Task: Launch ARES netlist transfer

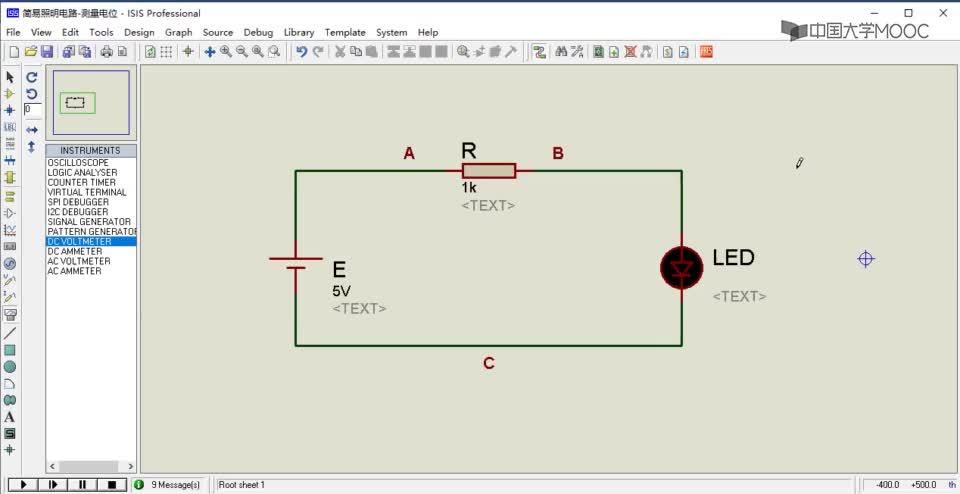Action: [706, 52]
